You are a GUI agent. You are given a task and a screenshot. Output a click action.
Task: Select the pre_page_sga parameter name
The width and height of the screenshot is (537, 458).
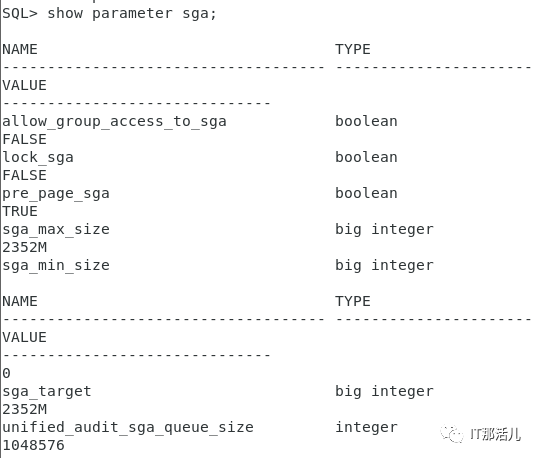pyautogui.click(x=56, y=194)
